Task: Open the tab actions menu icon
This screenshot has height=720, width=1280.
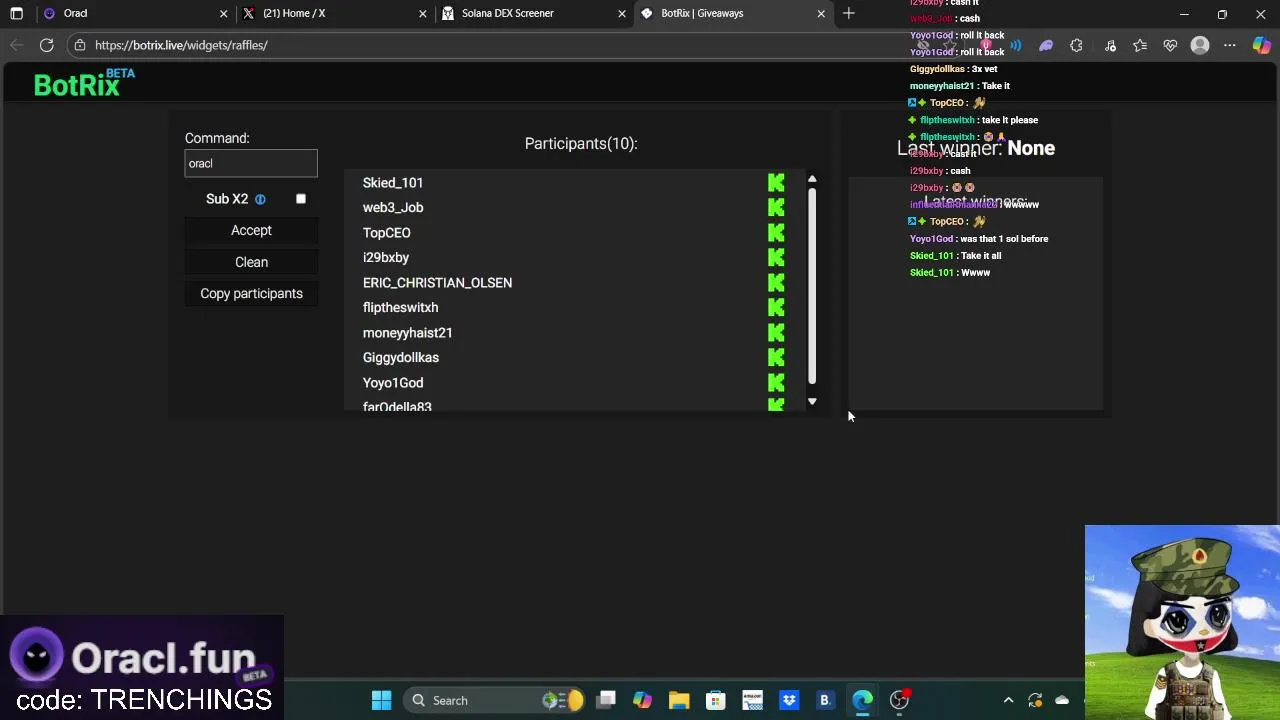Action: (16, 13)
